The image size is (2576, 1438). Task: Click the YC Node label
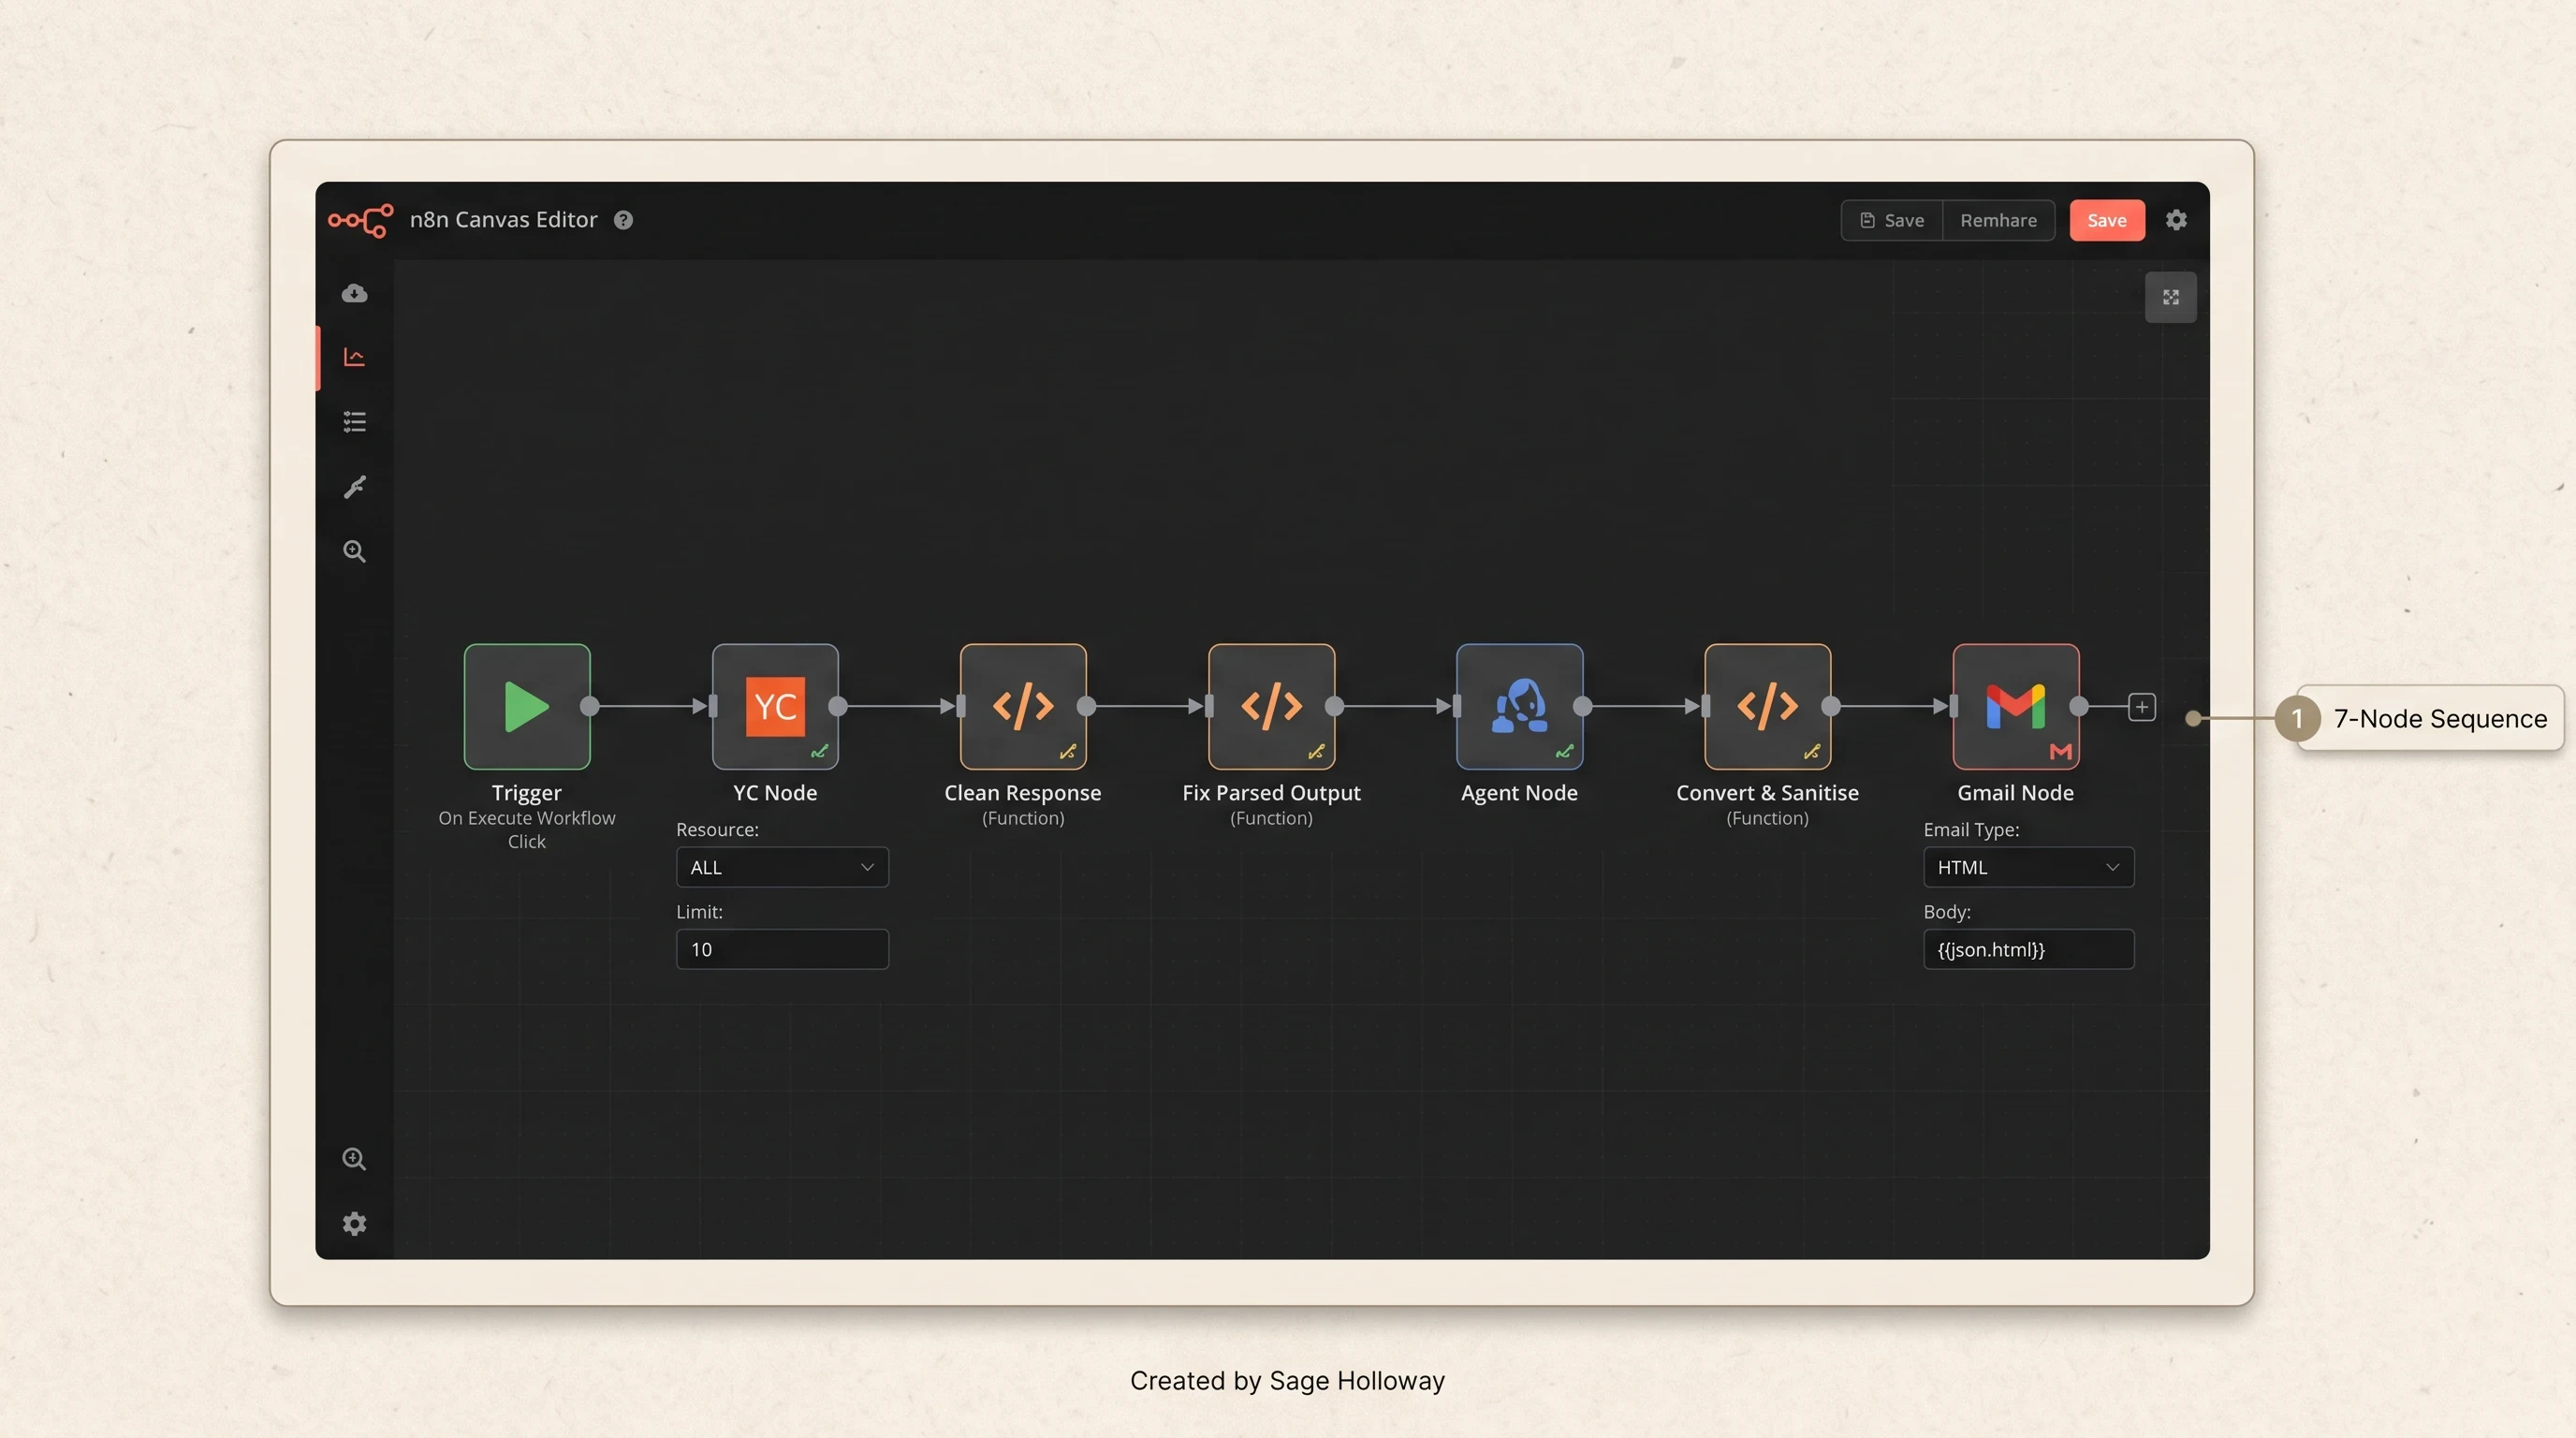[775, 793]
